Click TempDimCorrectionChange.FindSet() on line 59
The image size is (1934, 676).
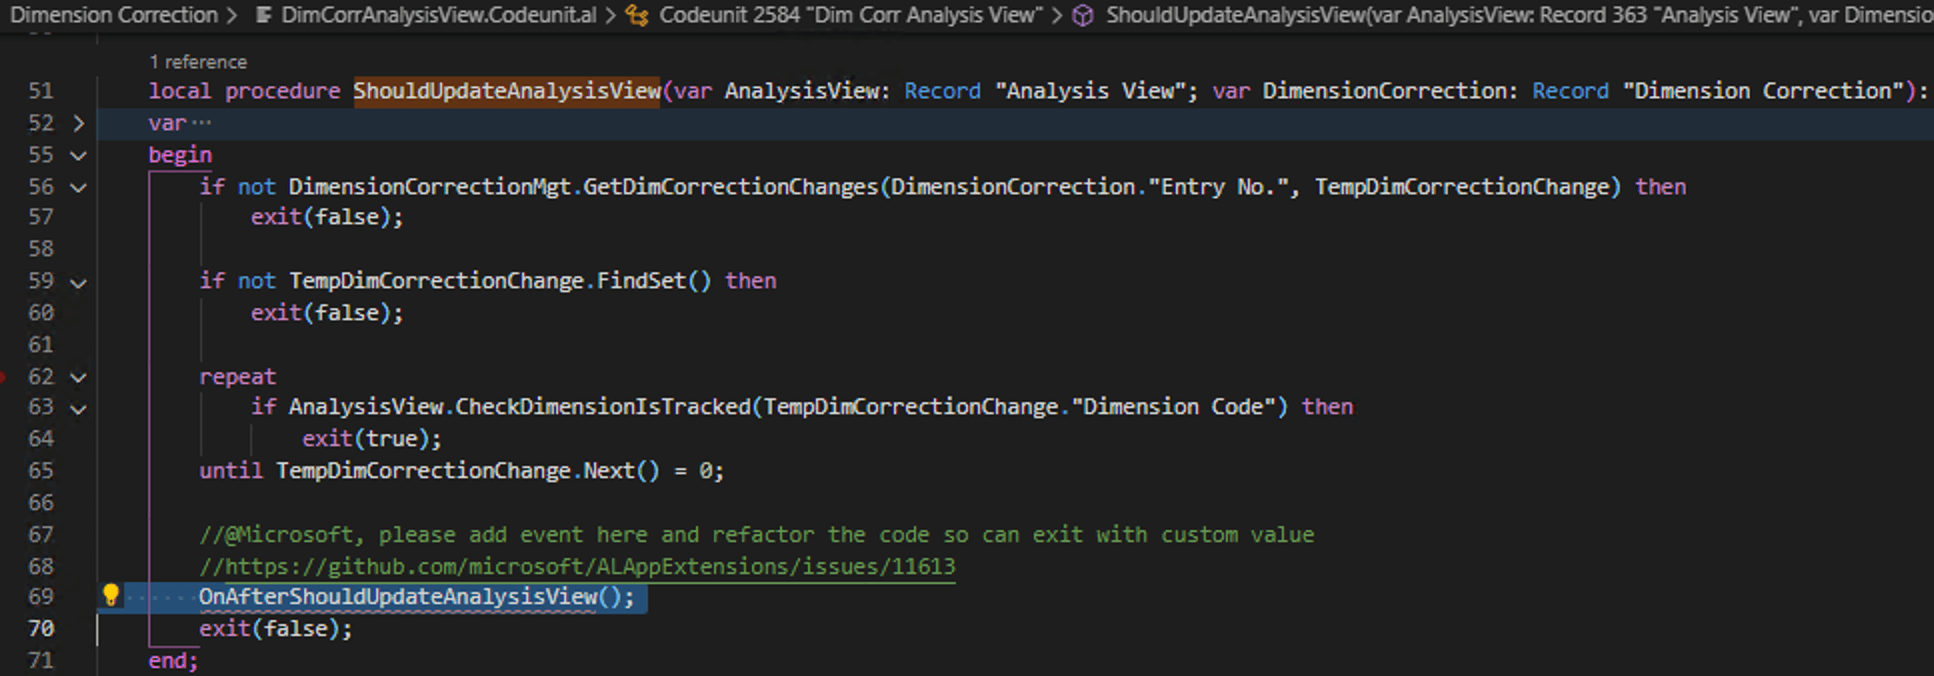coord(500,281)
